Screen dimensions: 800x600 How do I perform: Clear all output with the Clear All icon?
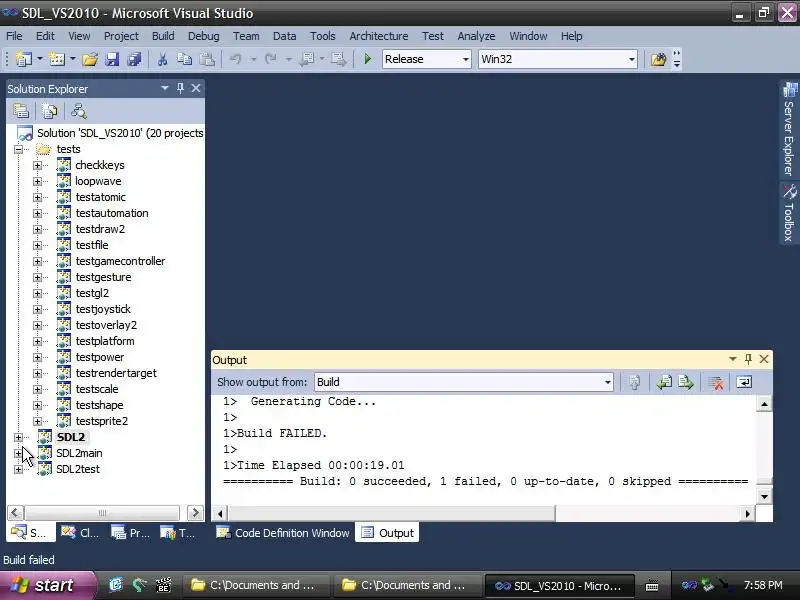[x=715, y=382]
